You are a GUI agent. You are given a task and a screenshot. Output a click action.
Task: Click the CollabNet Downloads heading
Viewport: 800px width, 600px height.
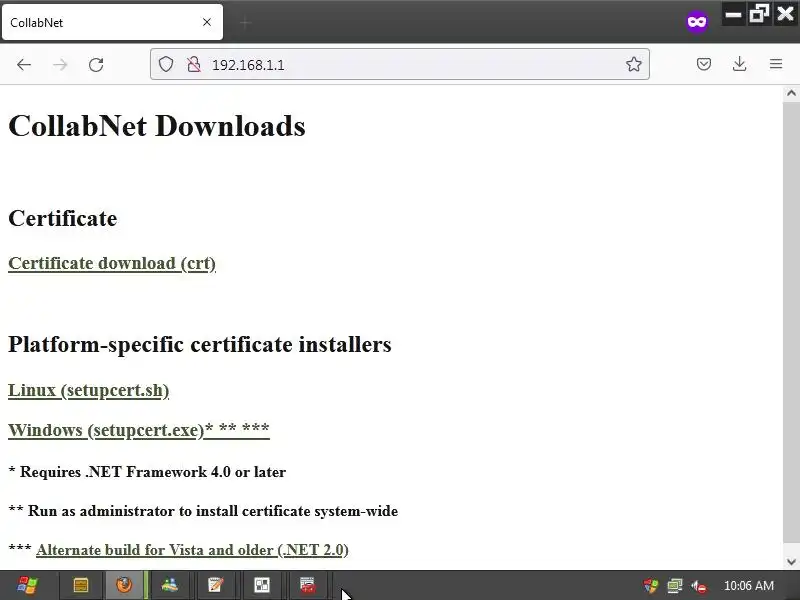point(157,126)
